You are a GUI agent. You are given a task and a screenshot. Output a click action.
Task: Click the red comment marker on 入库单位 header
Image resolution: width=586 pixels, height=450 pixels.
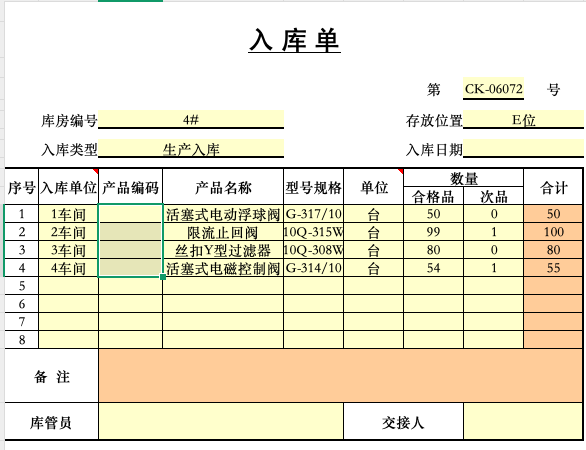(x=96, y=171)
